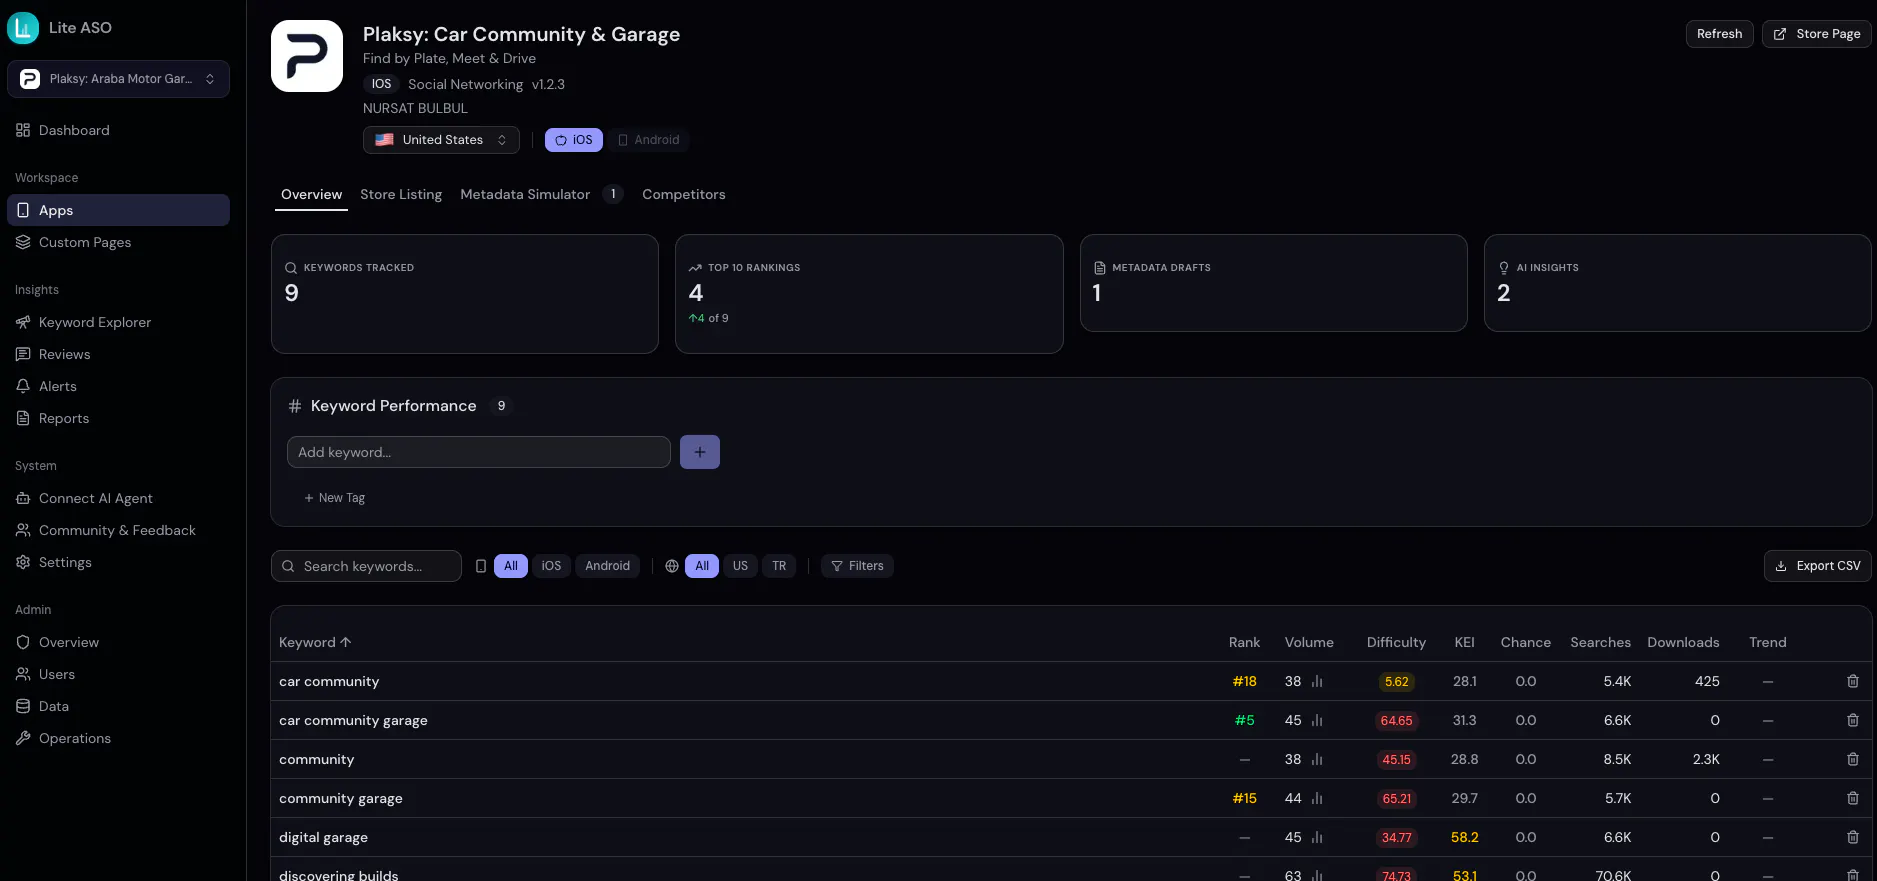Open the Alerts section
Screen dimensions: 1877x881
118,386
